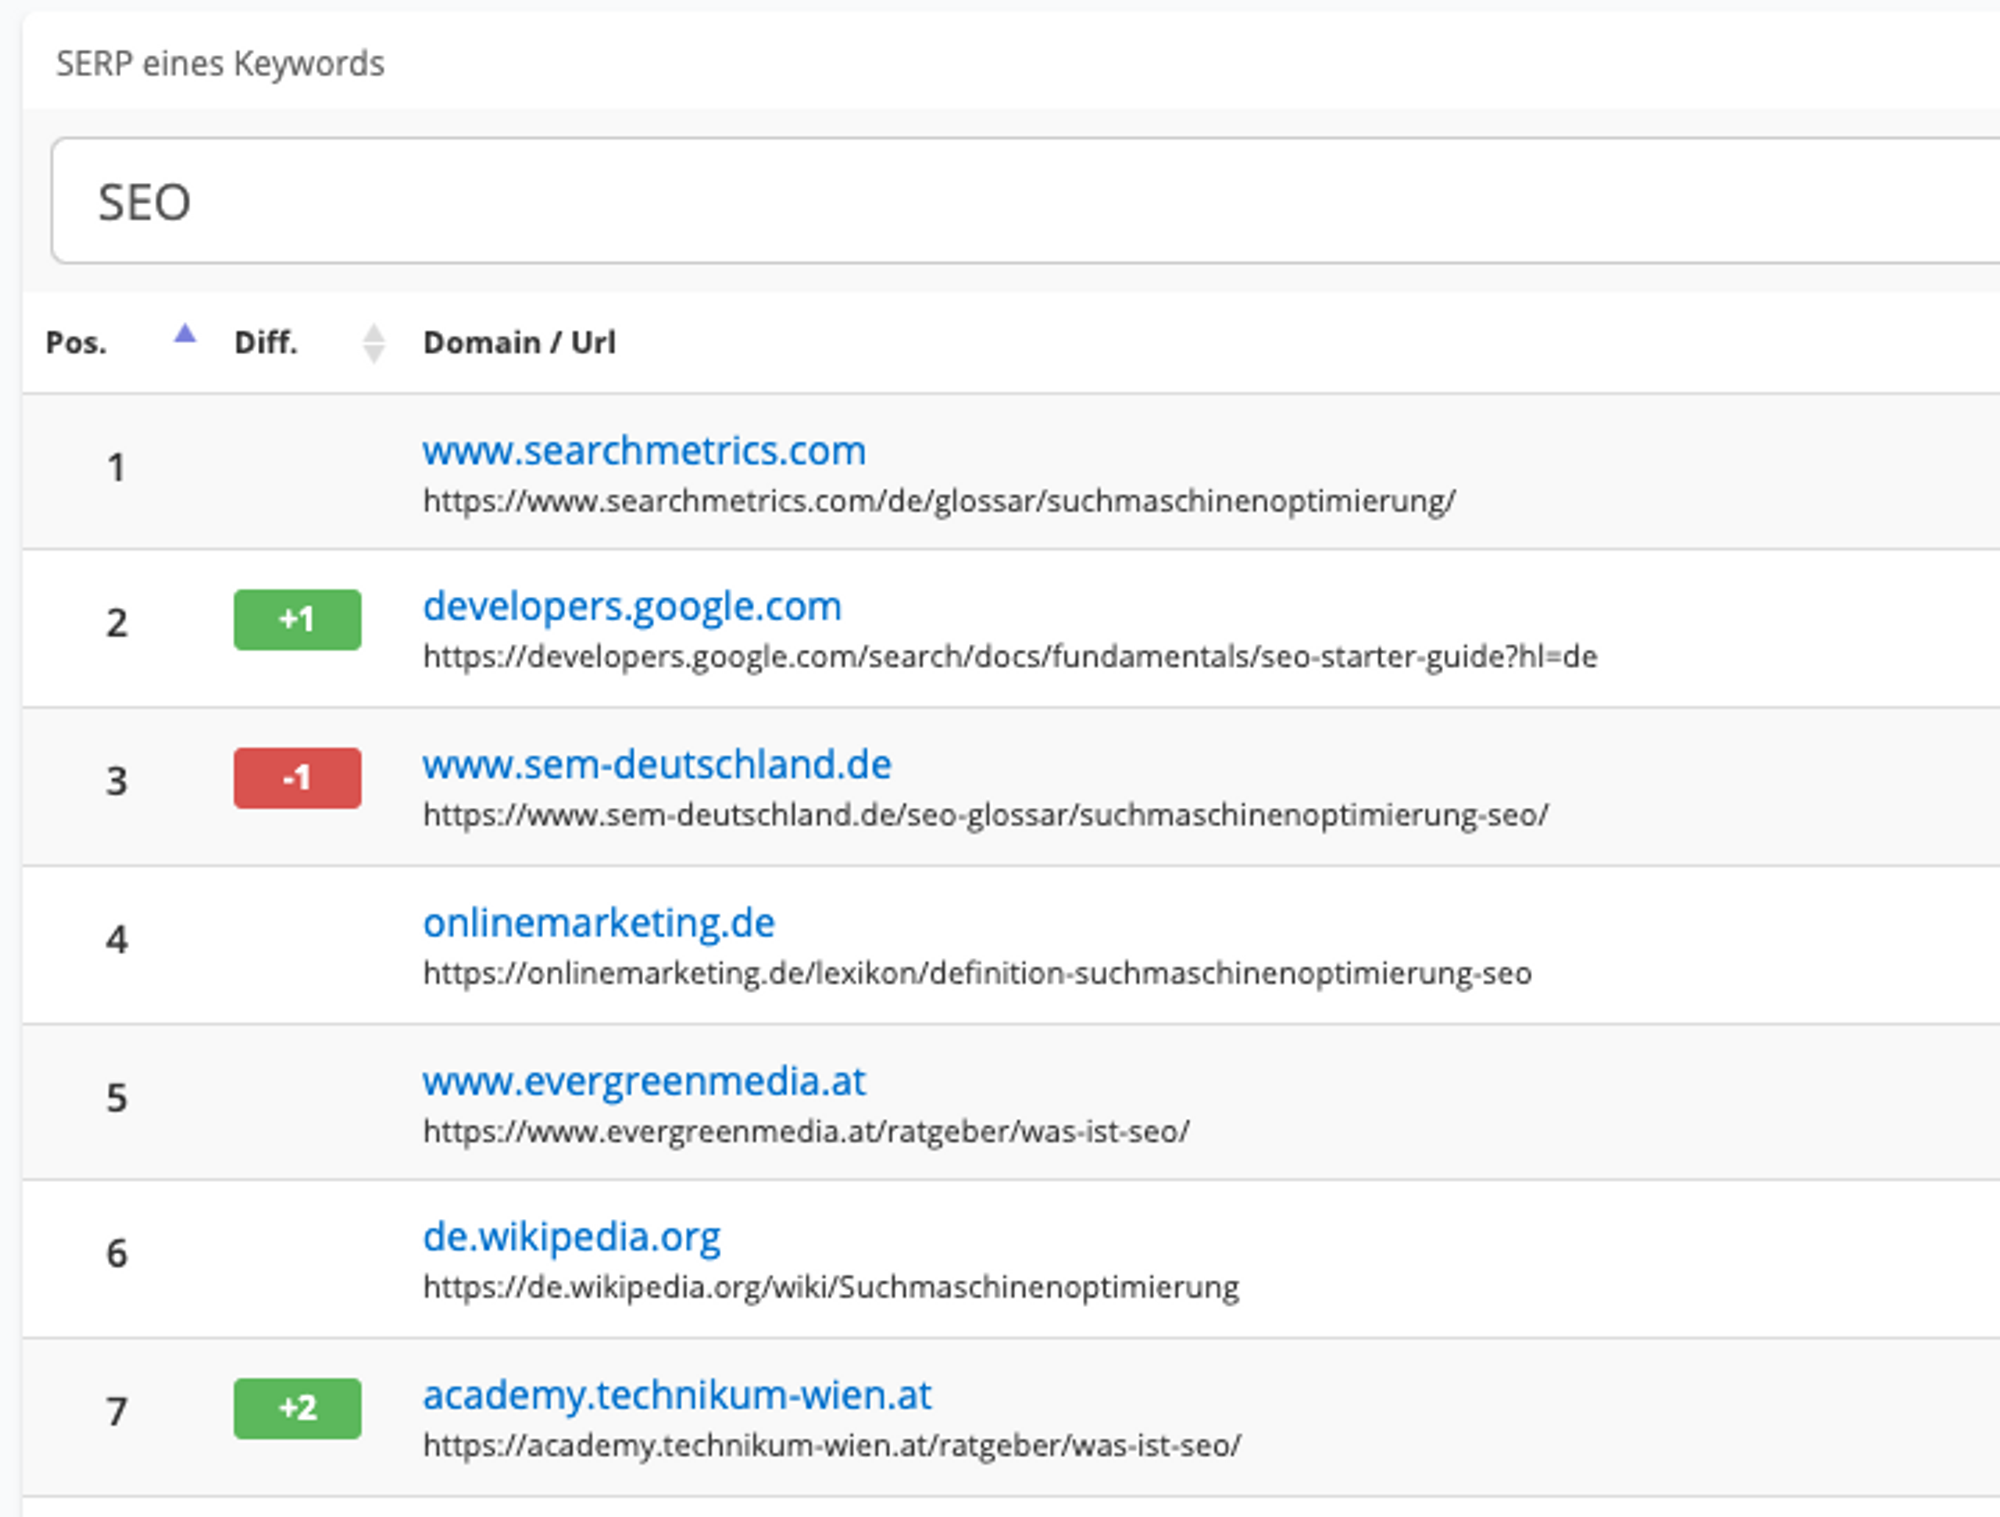Click the SEO keyword input field
The image size is (2000, 1517).
(x=1025, y=201)
